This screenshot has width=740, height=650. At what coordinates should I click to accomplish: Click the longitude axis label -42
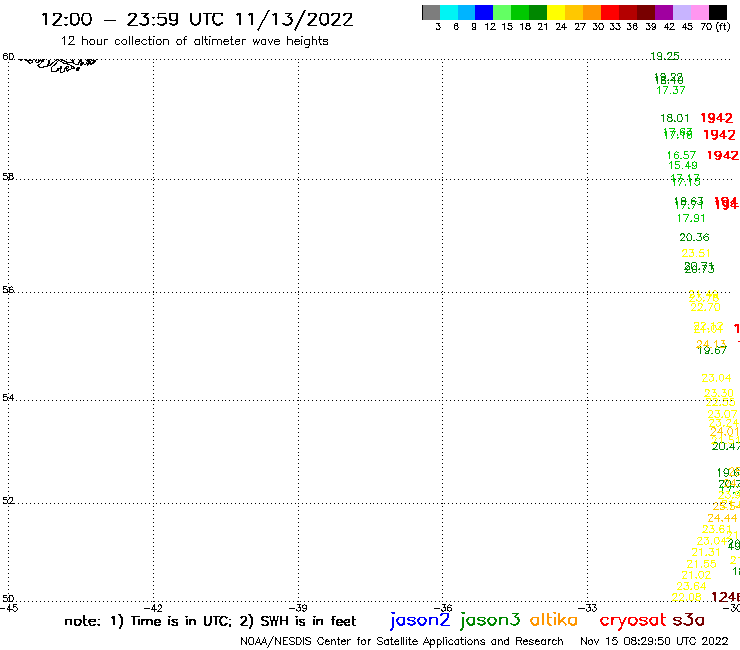click(153, 608)
